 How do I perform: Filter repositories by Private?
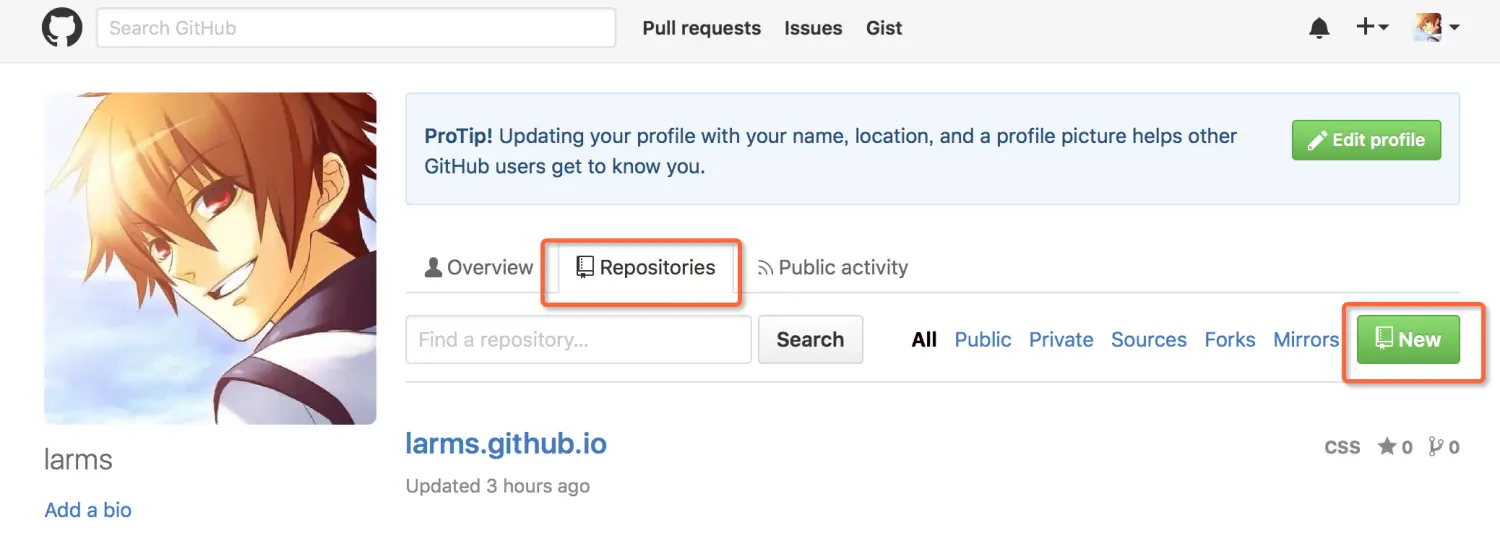tap(1061, 340)
